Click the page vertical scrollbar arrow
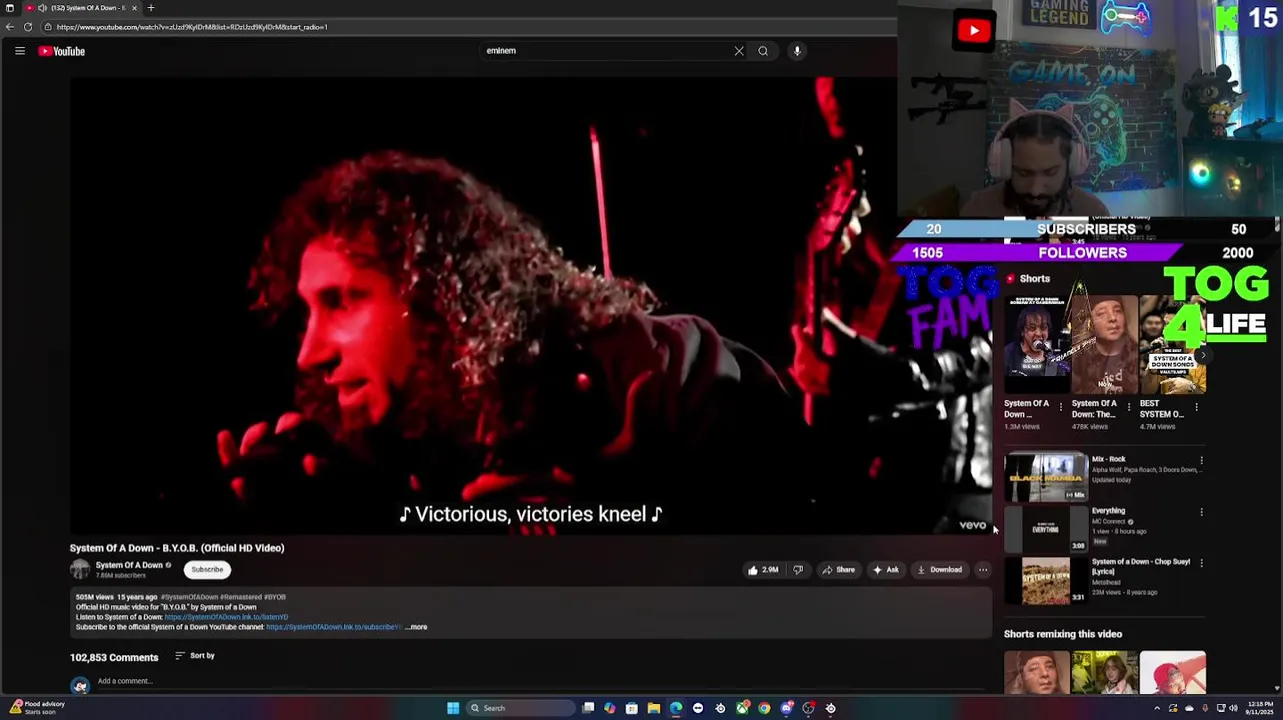The height and width of the screenshot is (720, 1283). (x=1278, y=689)
